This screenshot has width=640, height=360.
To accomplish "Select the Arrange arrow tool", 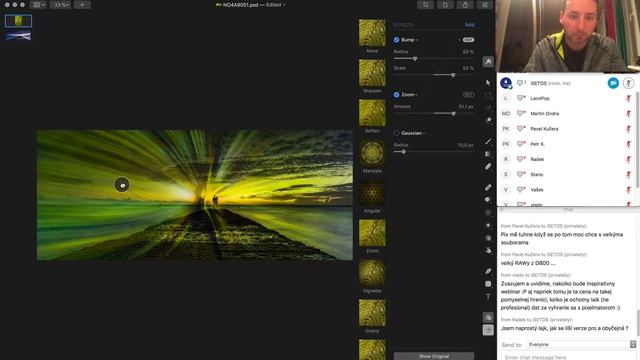I will 488,82.
